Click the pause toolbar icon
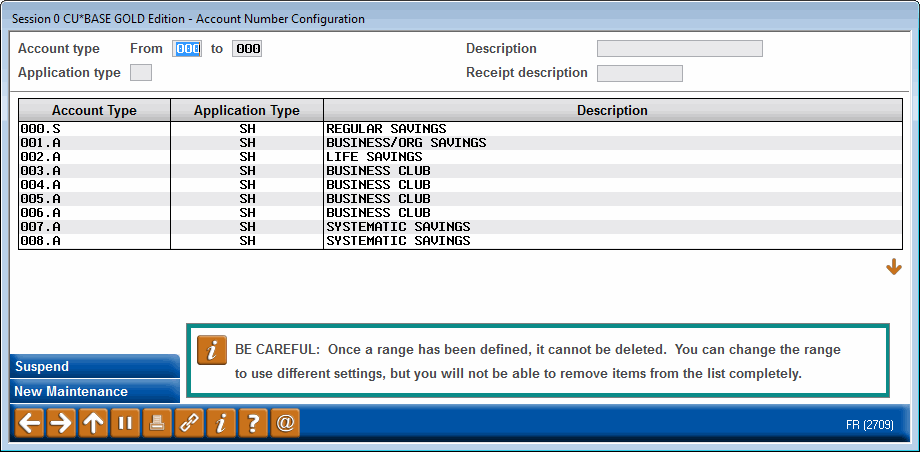This screenshot has width=920, height=452. tap(125, 423)
